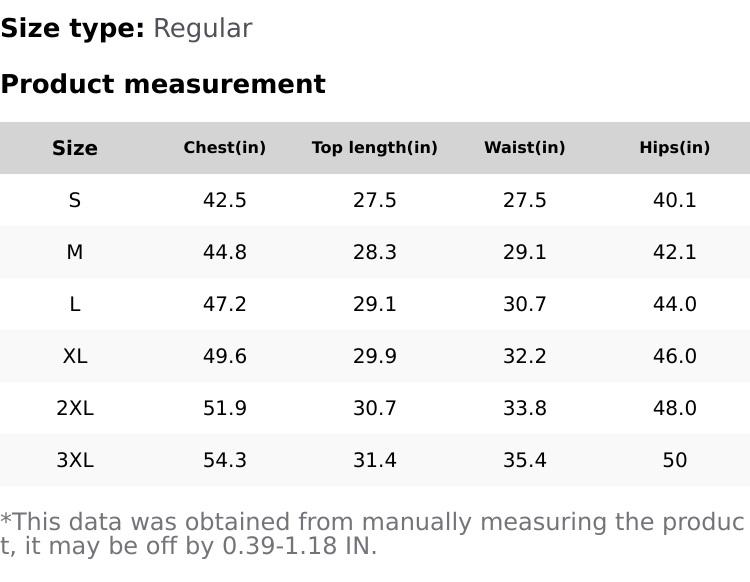
Task: Select chest value 51.9 for 2XL
Action: 225,408
